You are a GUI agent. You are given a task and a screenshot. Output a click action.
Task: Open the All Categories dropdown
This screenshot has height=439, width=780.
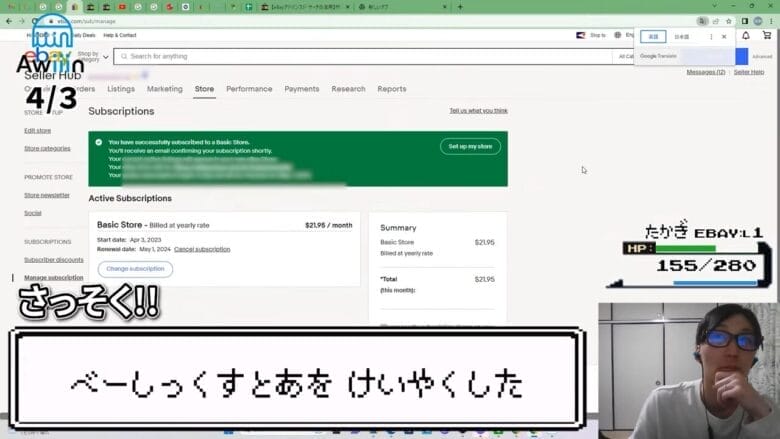(x=626, y=57)
